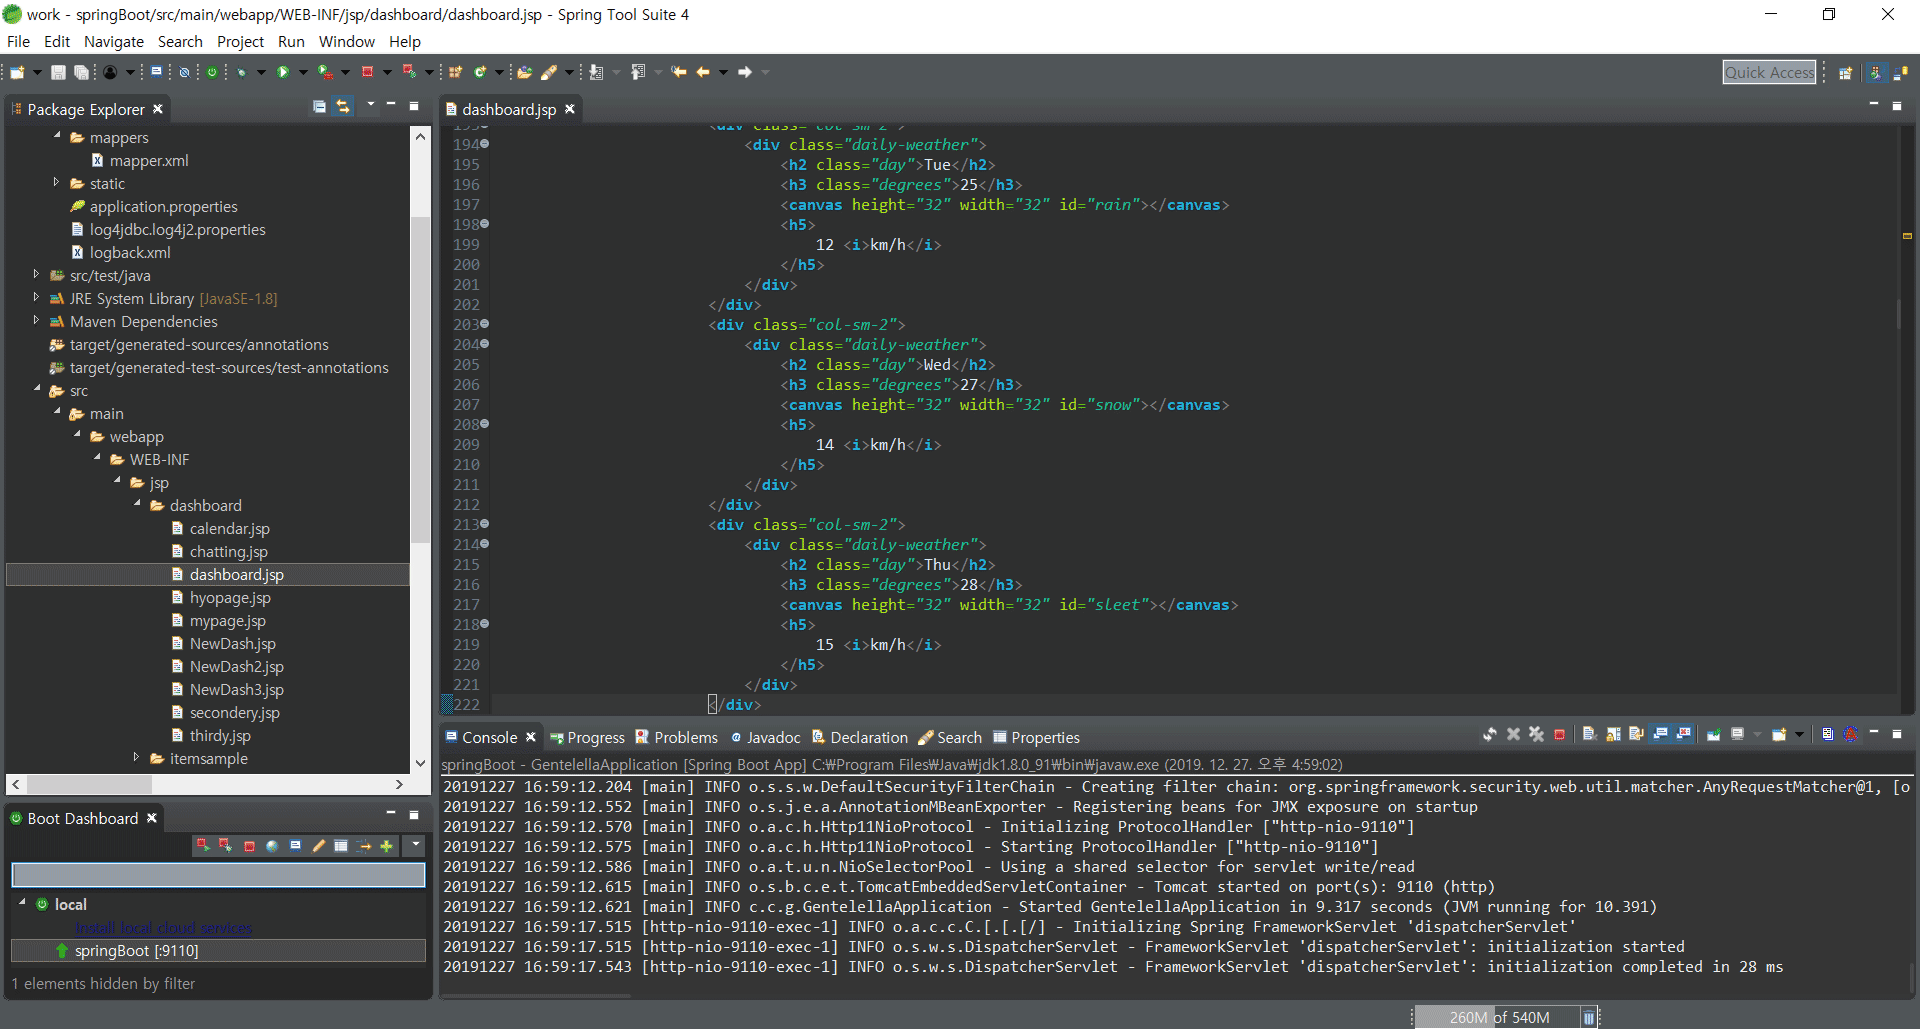The image size is (1920, 1029).
Task: Open dropdown next to Debug button
Action: point(261,72)
